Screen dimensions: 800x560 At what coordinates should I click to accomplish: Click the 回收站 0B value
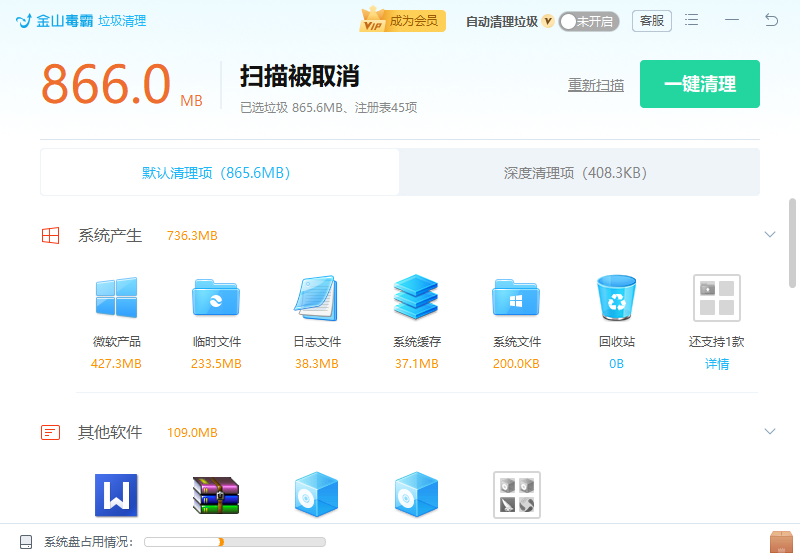616,364
